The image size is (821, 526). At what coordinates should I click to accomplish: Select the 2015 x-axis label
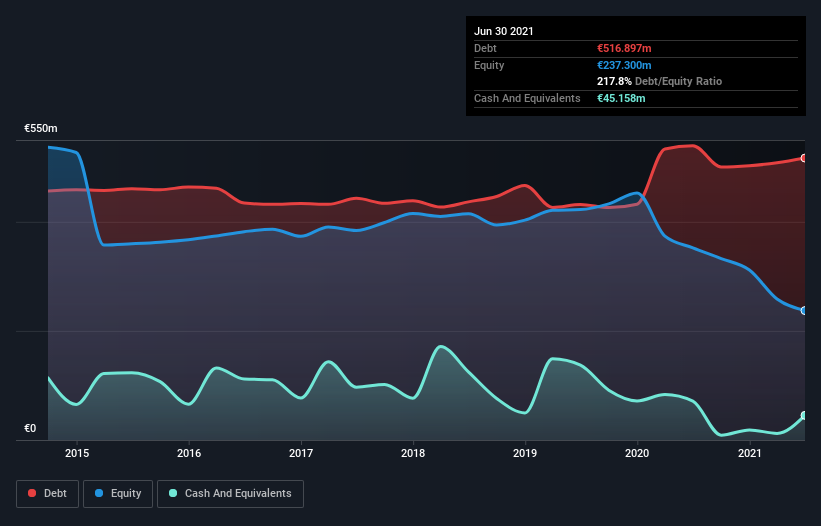pyautogui.click(x=77, y=453)
